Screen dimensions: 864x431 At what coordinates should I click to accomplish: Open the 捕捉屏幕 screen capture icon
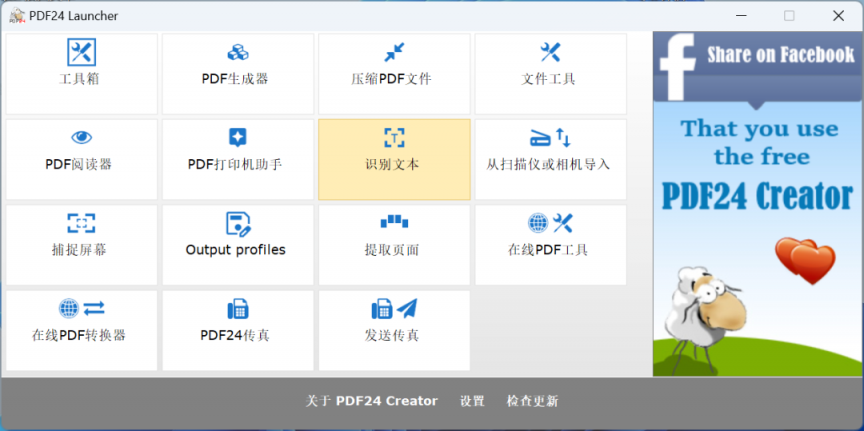[x=81, y=223]
